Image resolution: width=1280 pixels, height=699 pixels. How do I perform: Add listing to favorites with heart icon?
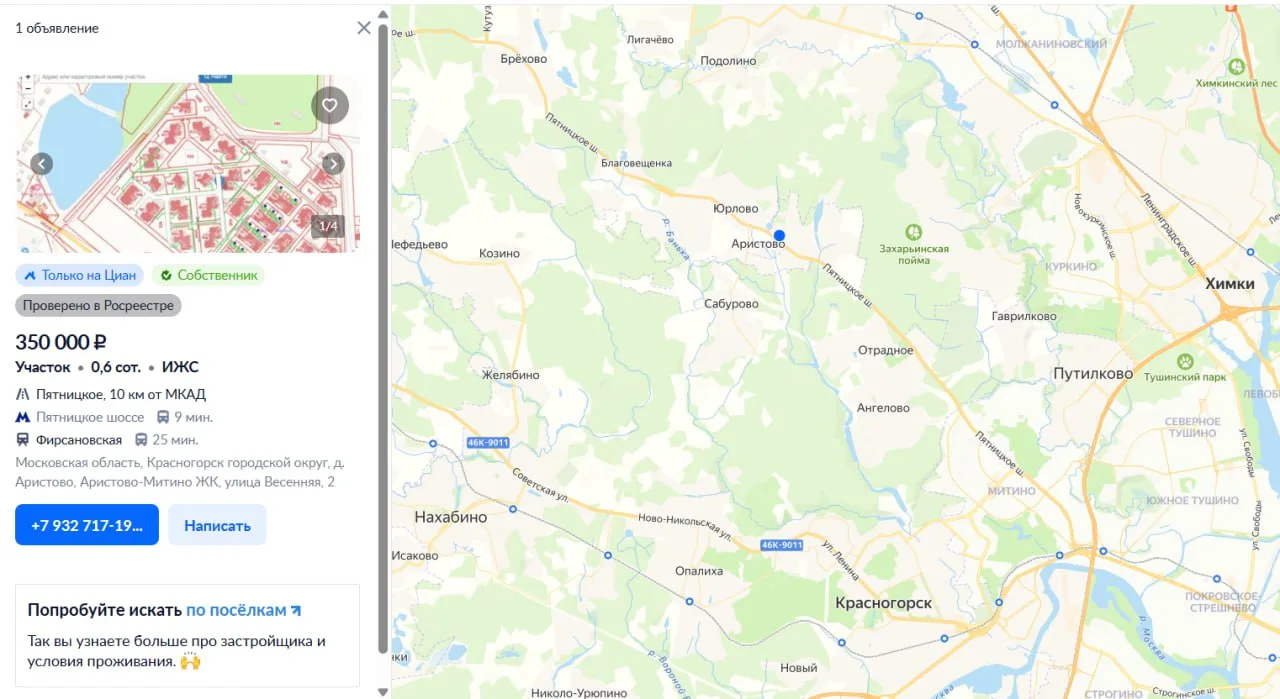(x=330, y=105)
